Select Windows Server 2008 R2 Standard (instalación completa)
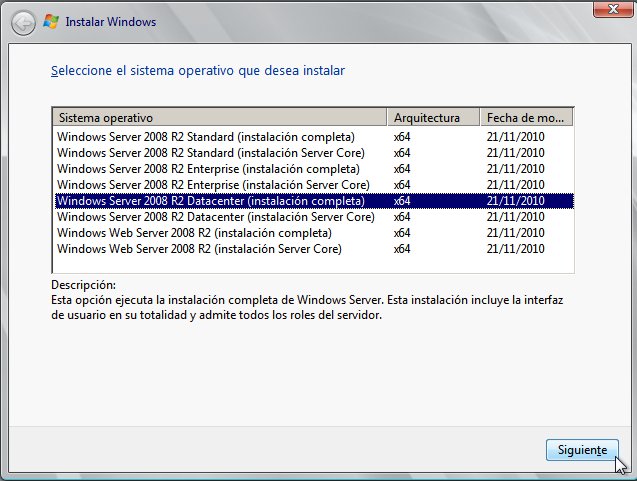This screenshot has height=481, width=637. pos(314,137)
